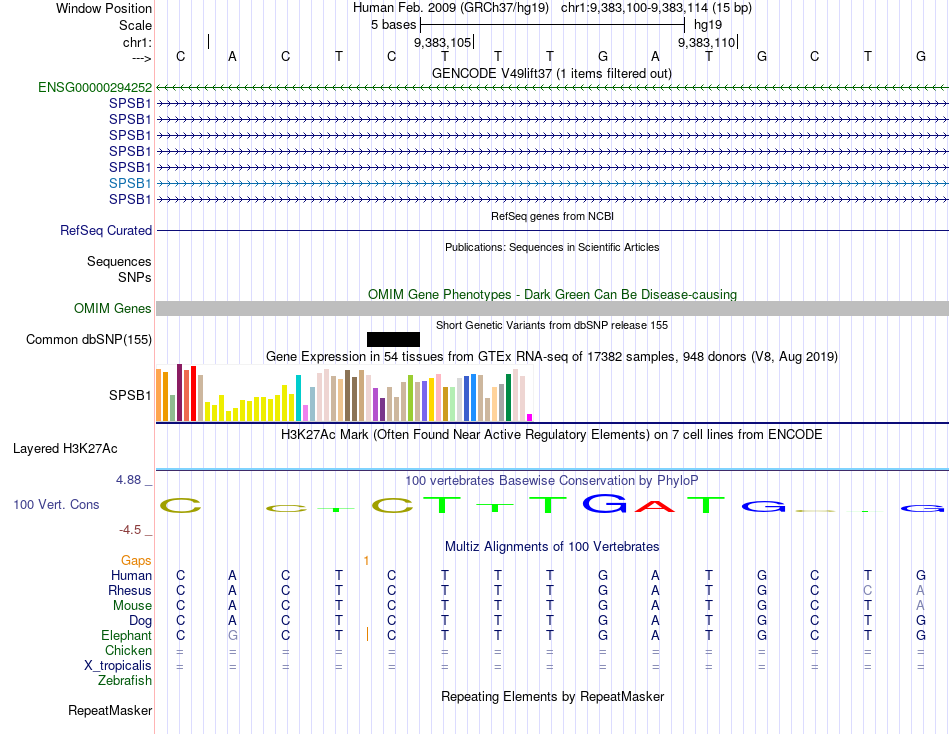This screenshot has height=734, width=950.
Task: Click the GTEx SPSB1 expression label
Action: (130, 395)
